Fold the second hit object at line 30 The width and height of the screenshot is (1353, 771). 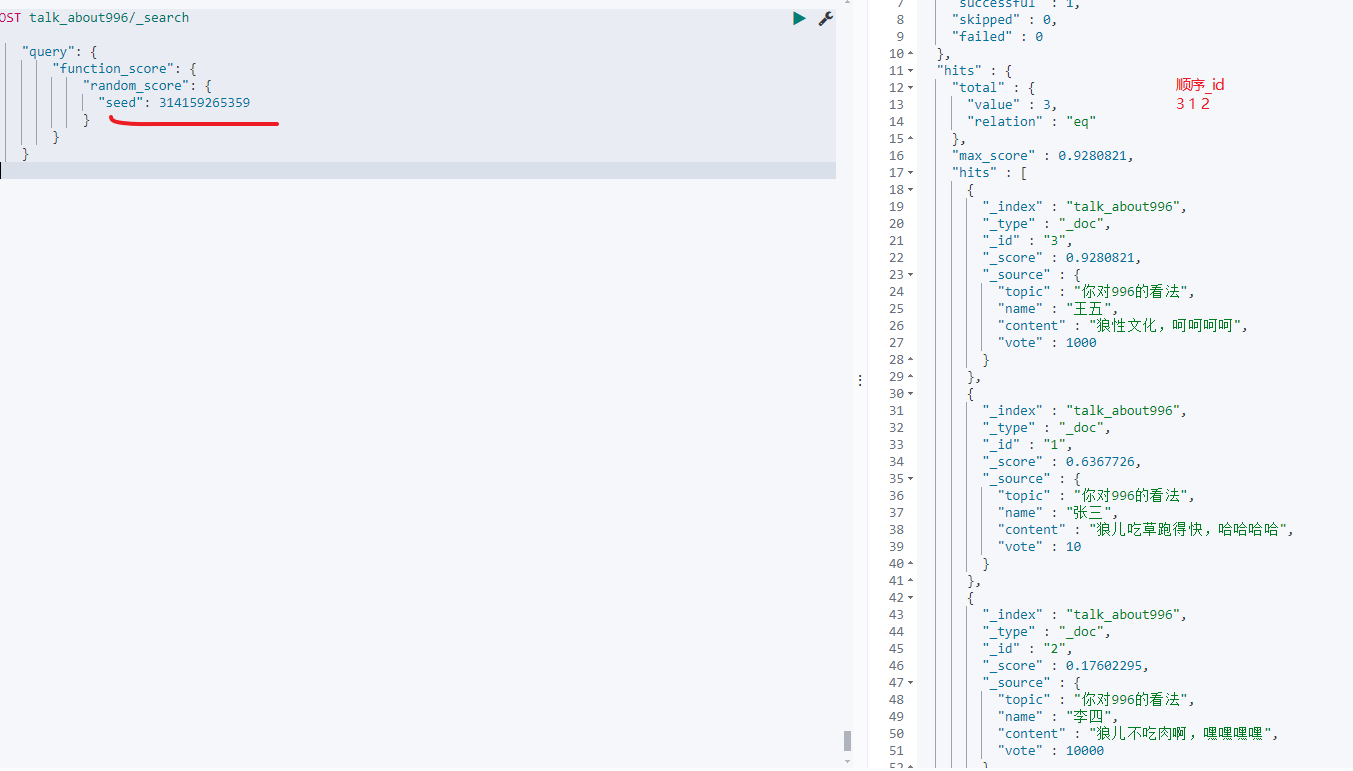tap(911, 394)
